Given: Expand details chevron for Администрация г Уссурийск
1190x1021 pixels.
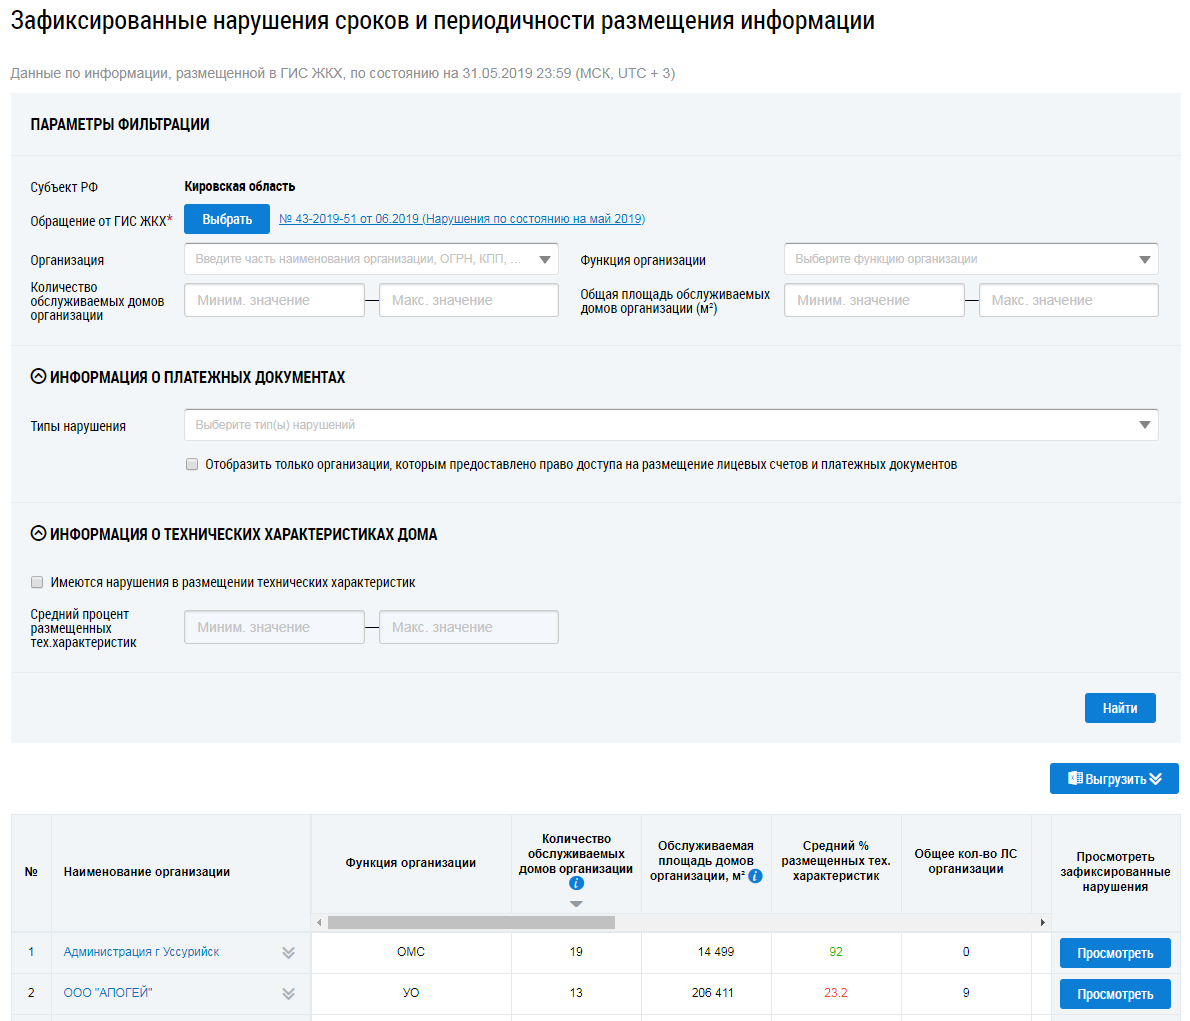Looking at the screenshot, I should [288, 953].
